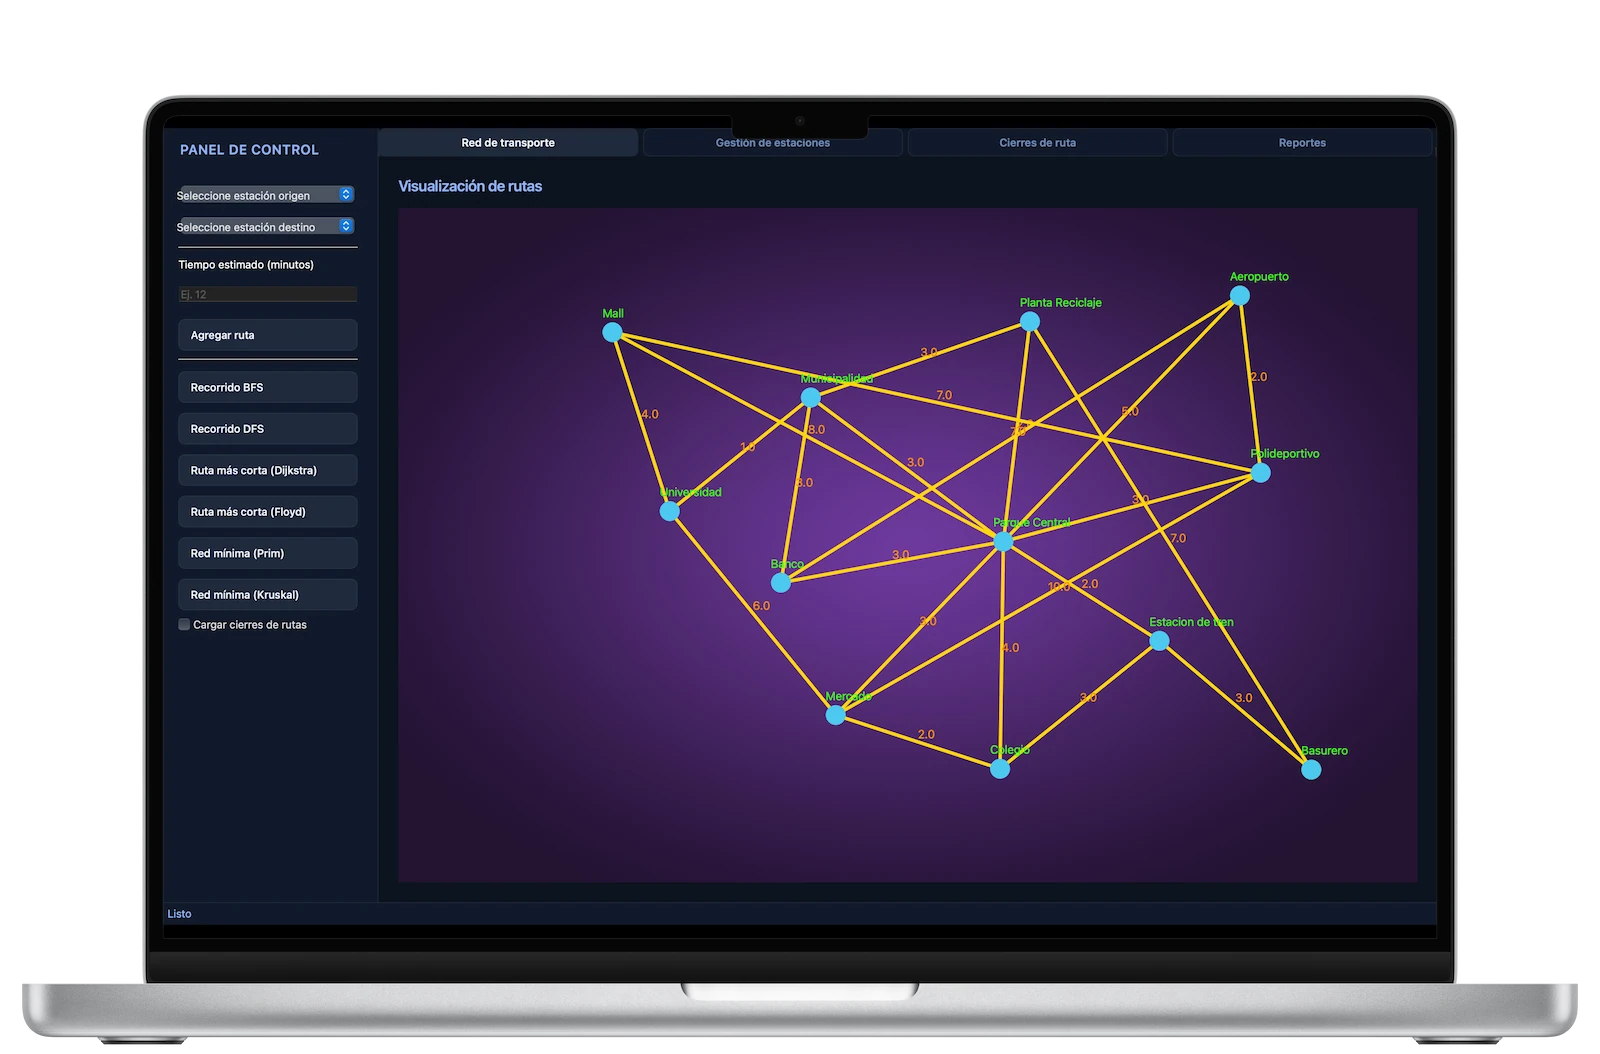Run Ruta más corta (Dijkstra)
The height and width of the screenshot is (1054, 1600).
267,469
